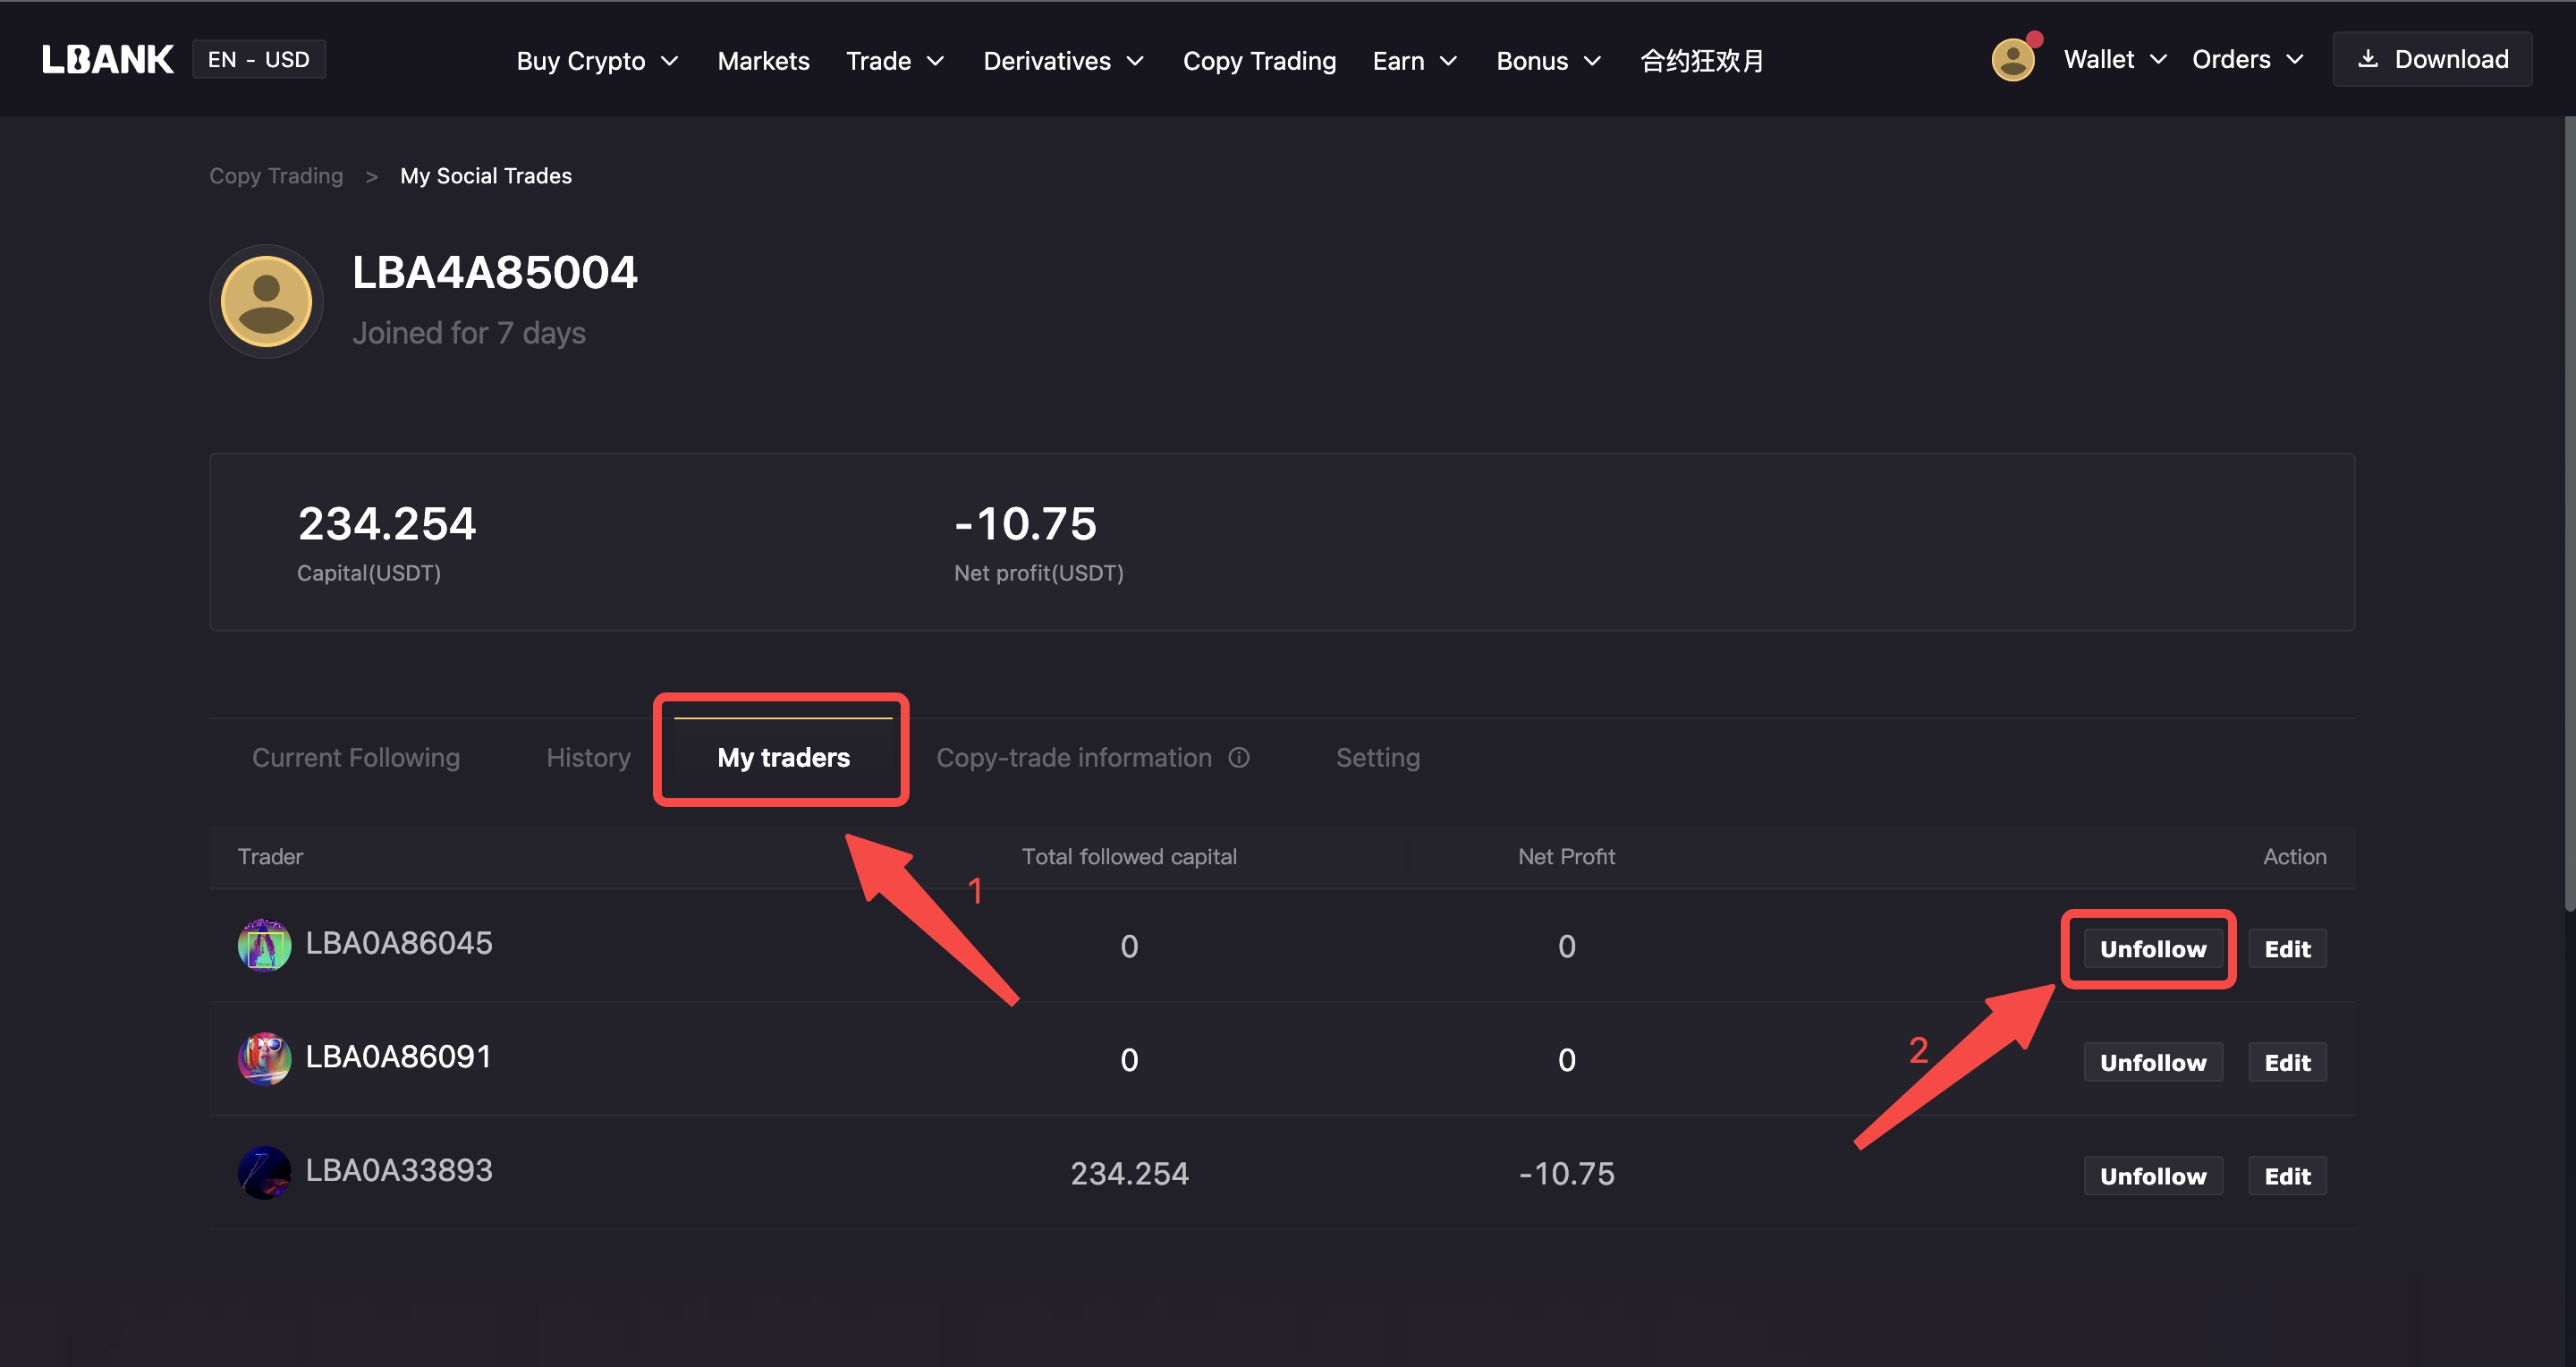Go to Copy Trading in top navigation
The width and height of the screenshot is (2576, 1367).
click(1259, 61)
